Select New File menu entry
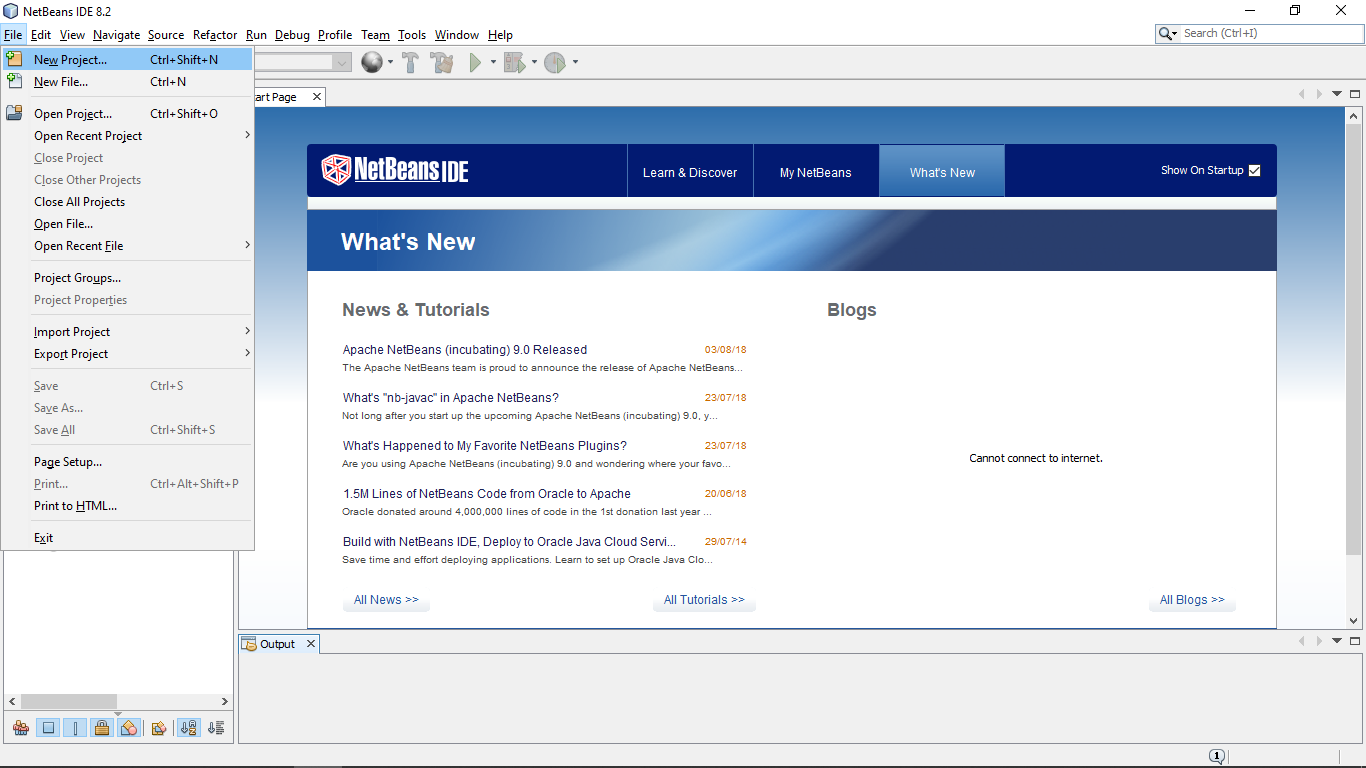 click(x=128, y=82)
